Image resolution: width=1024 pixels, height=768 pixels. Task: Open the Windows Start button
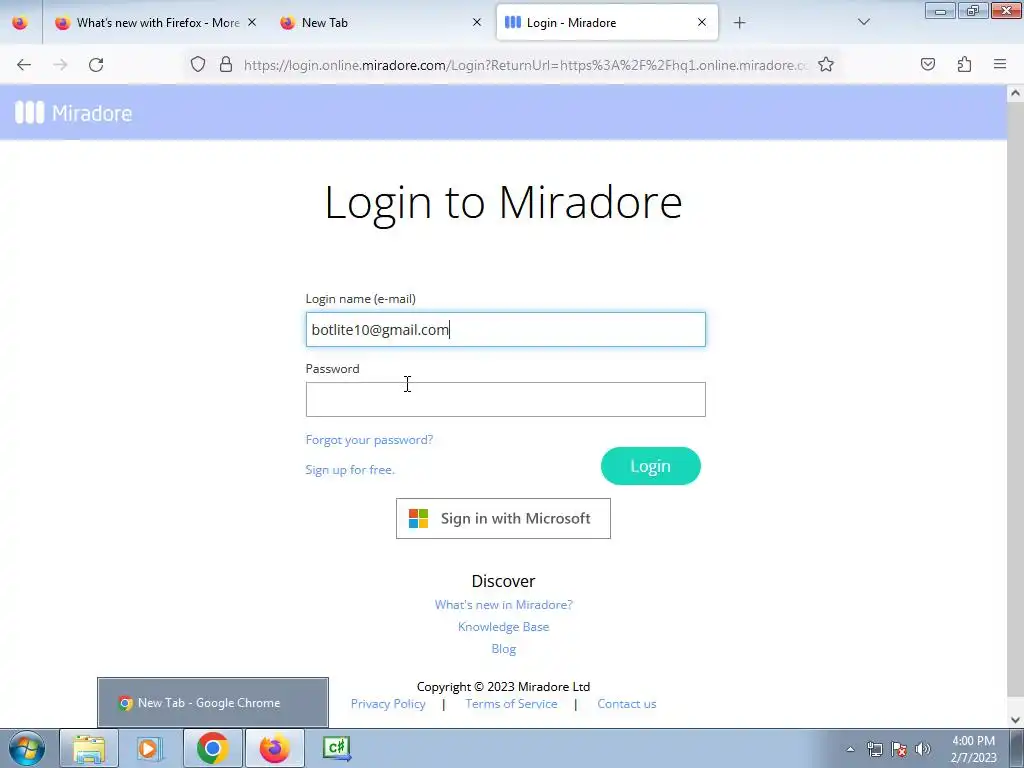27,748
